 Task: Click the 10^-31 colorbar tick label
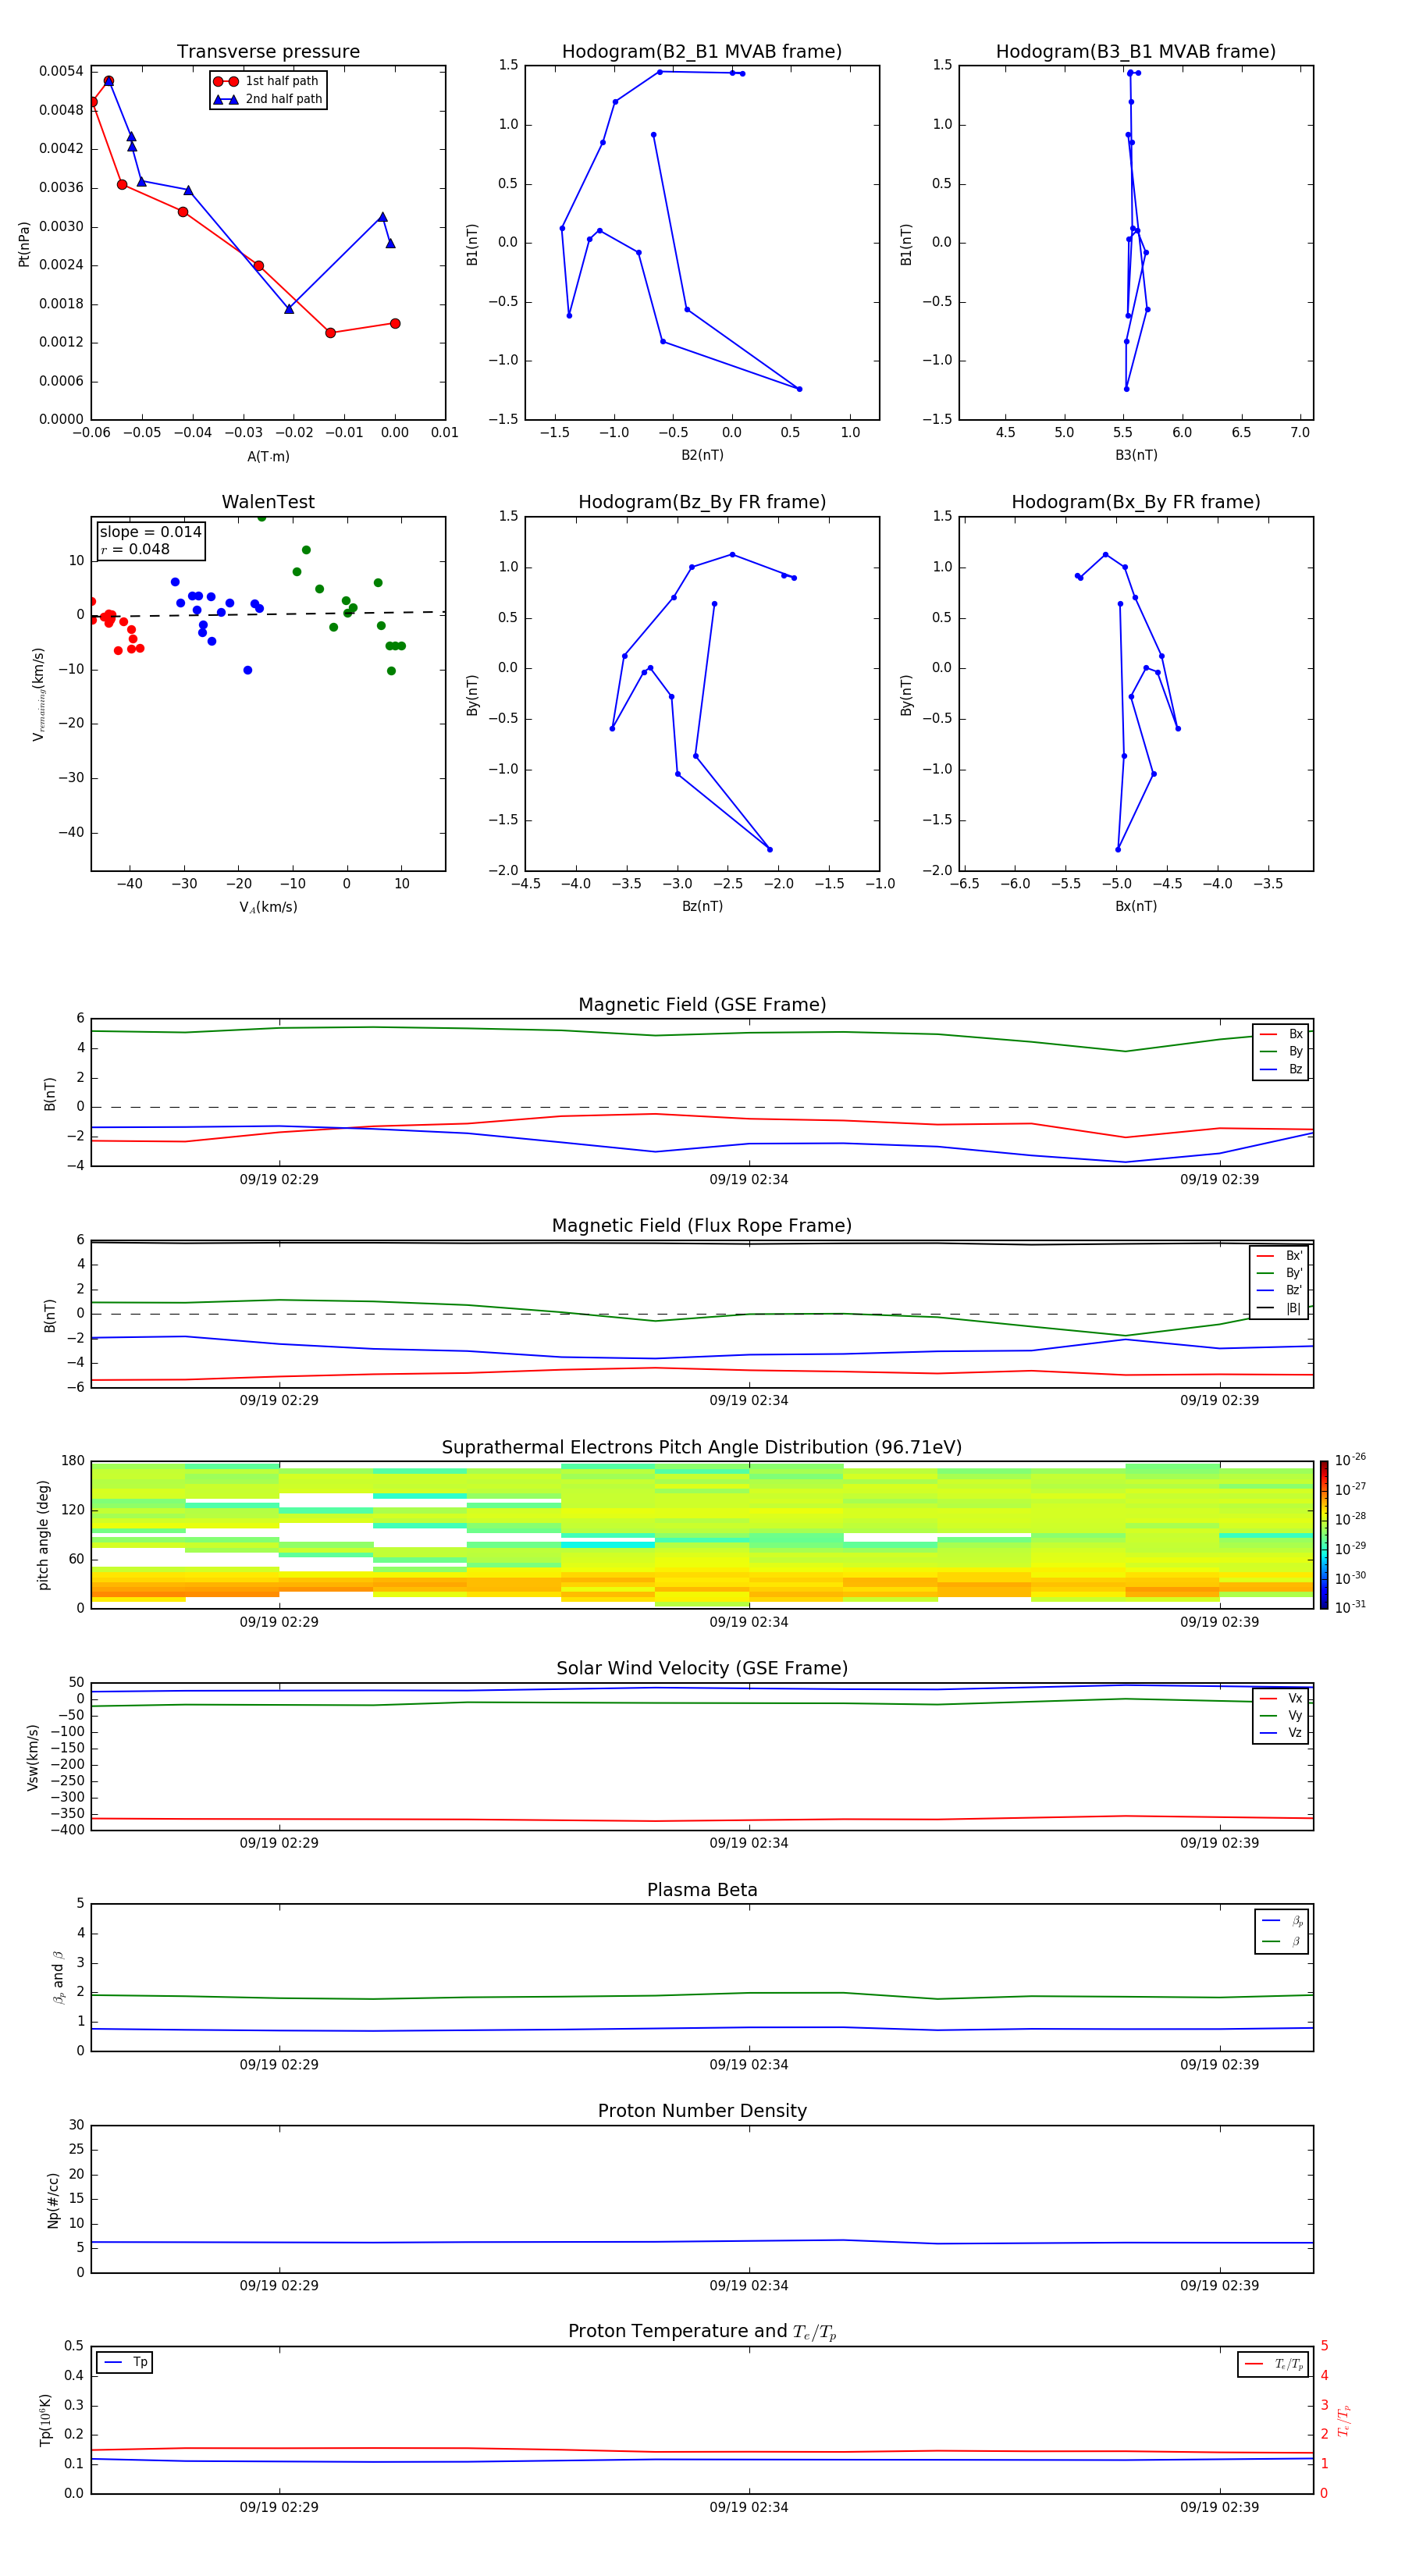pyautogui.click(x=1349, y=1607)
